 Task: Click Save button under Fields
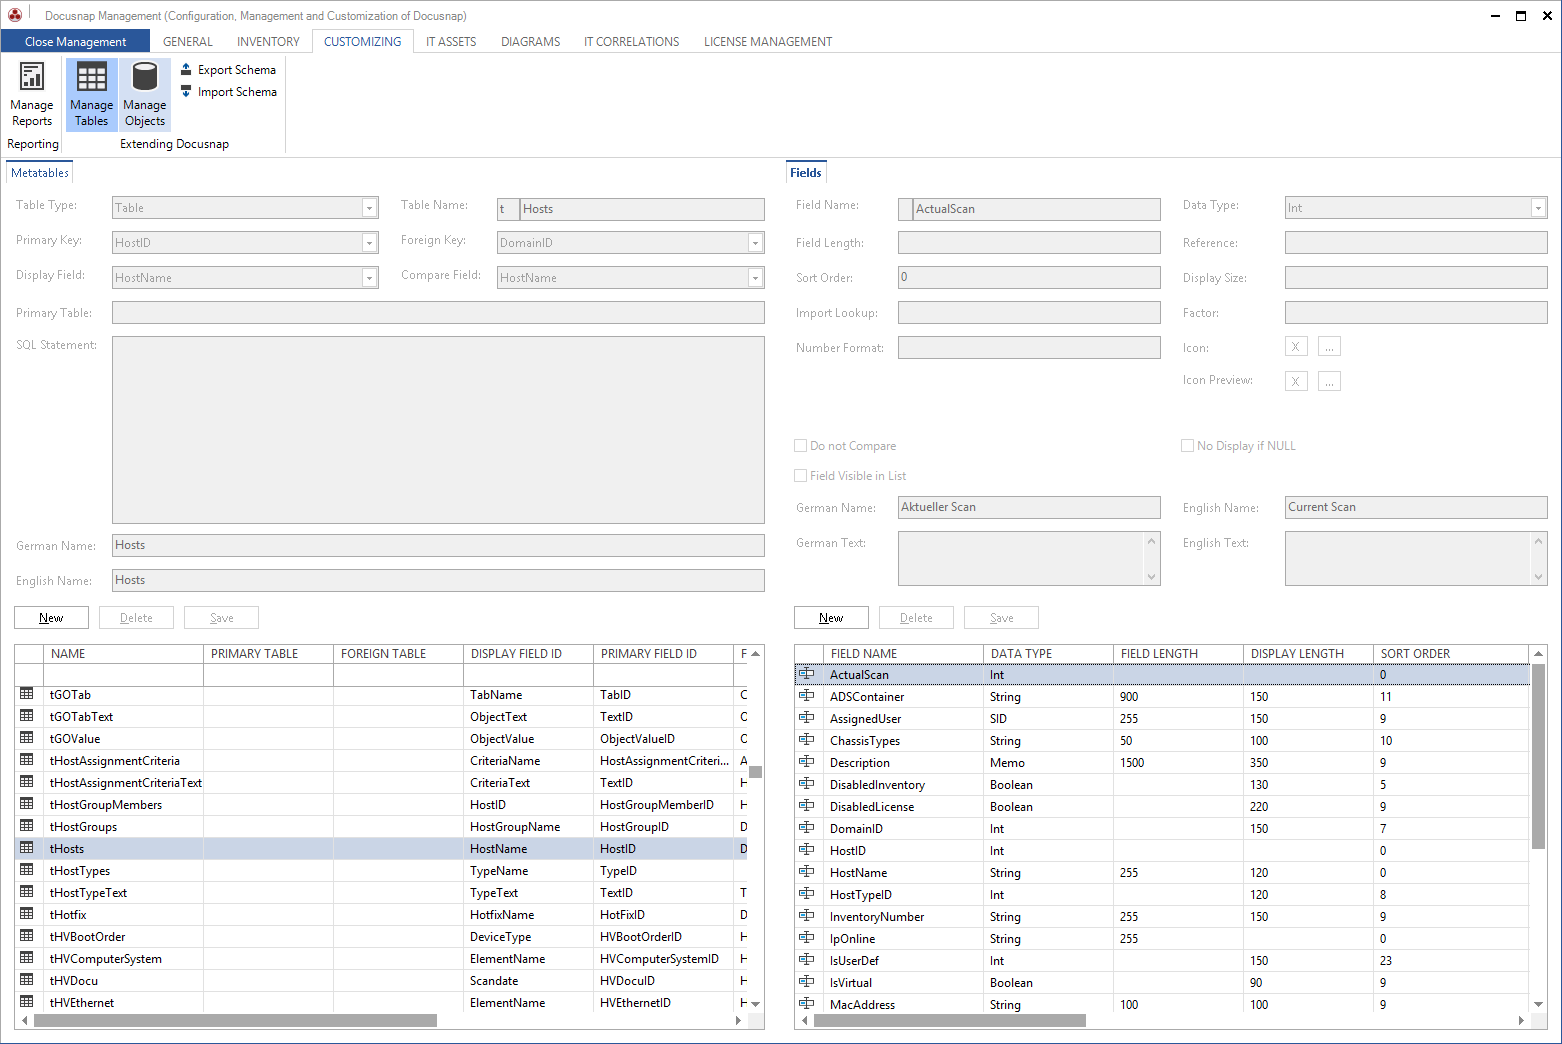1001,618
